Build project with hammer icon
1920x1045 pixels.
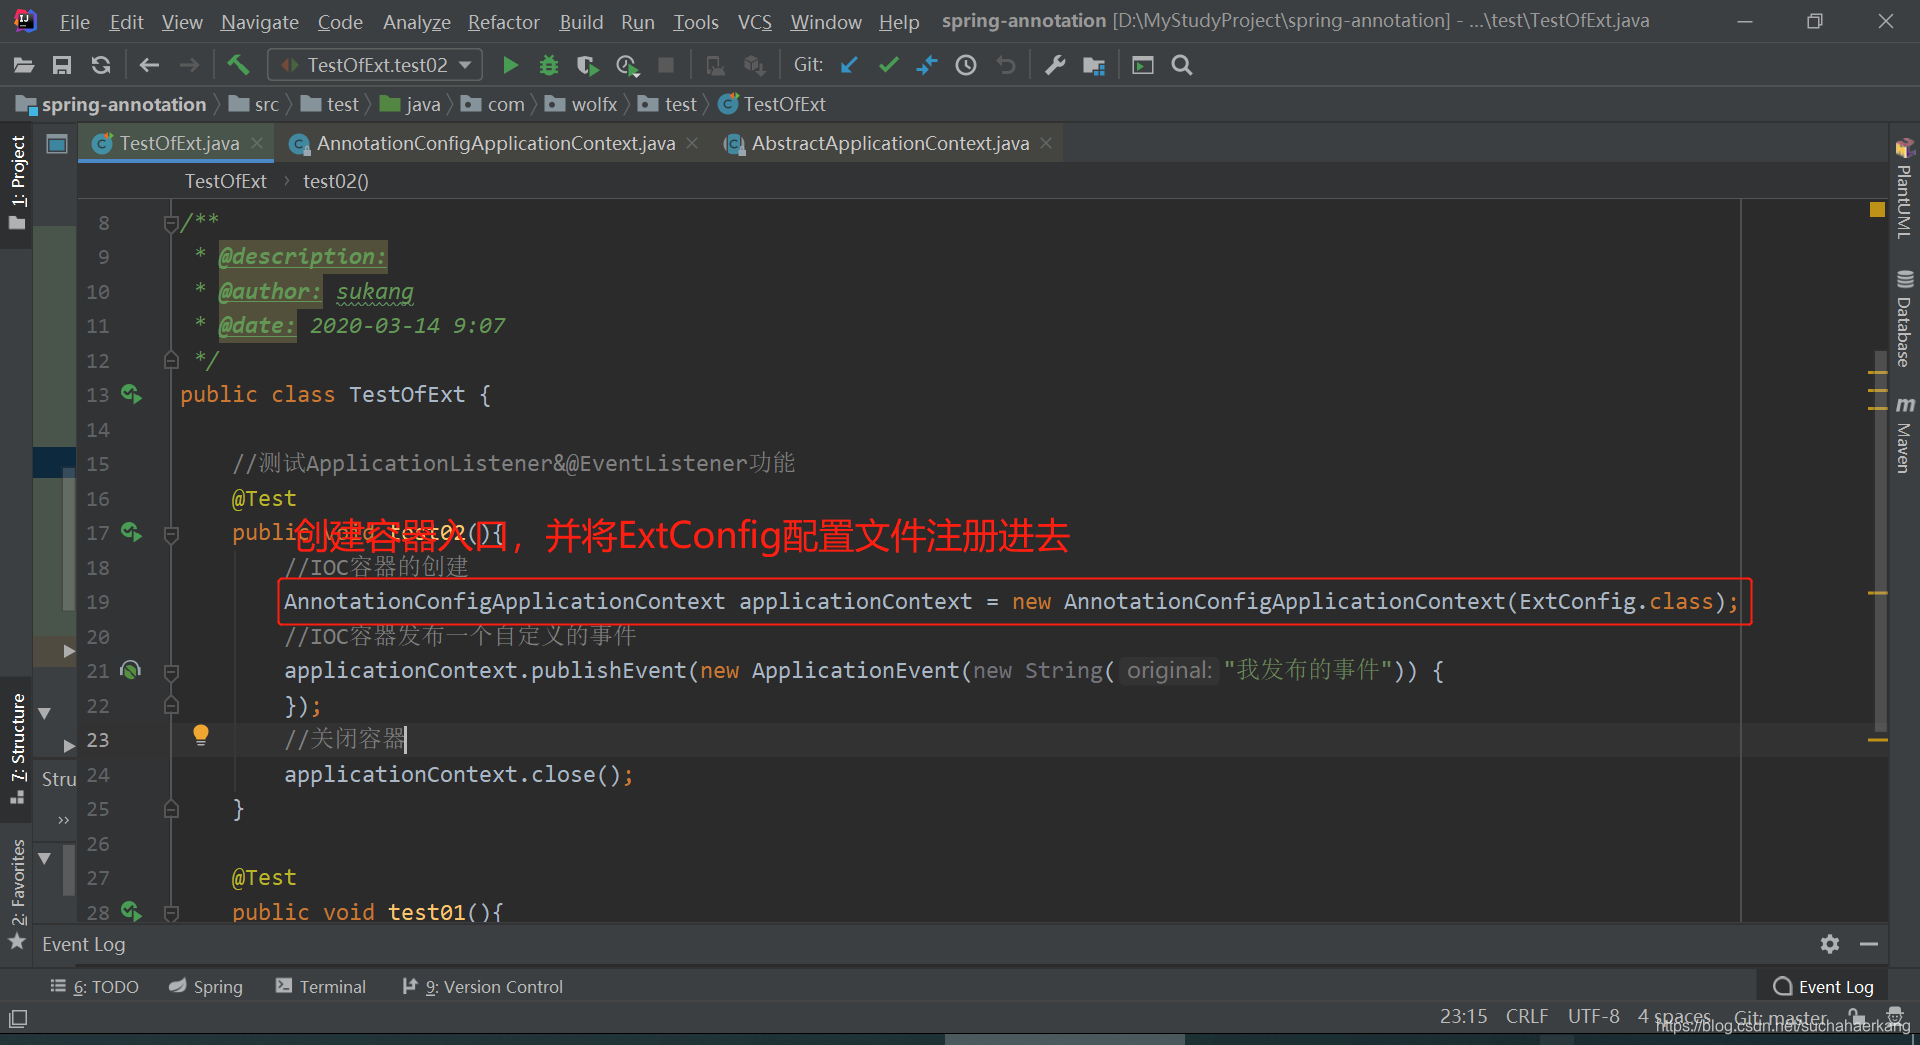tap(238, 66)
